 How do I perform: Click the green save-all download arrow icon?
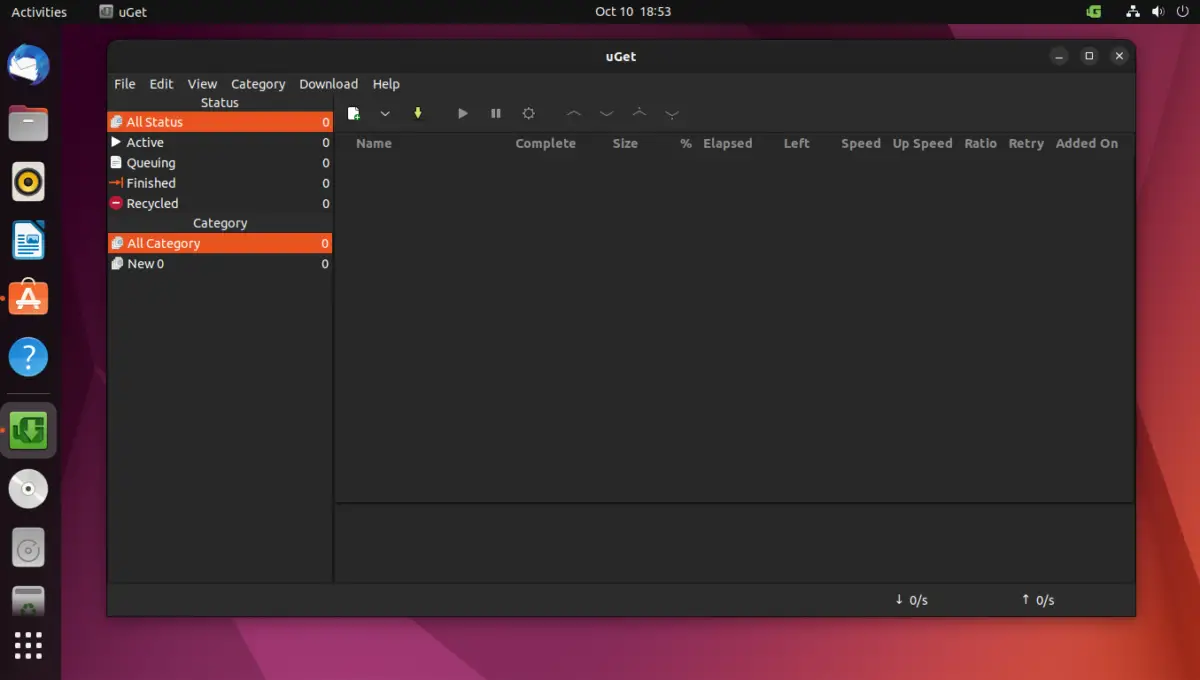pyautogui.click(x=418, y=114)
